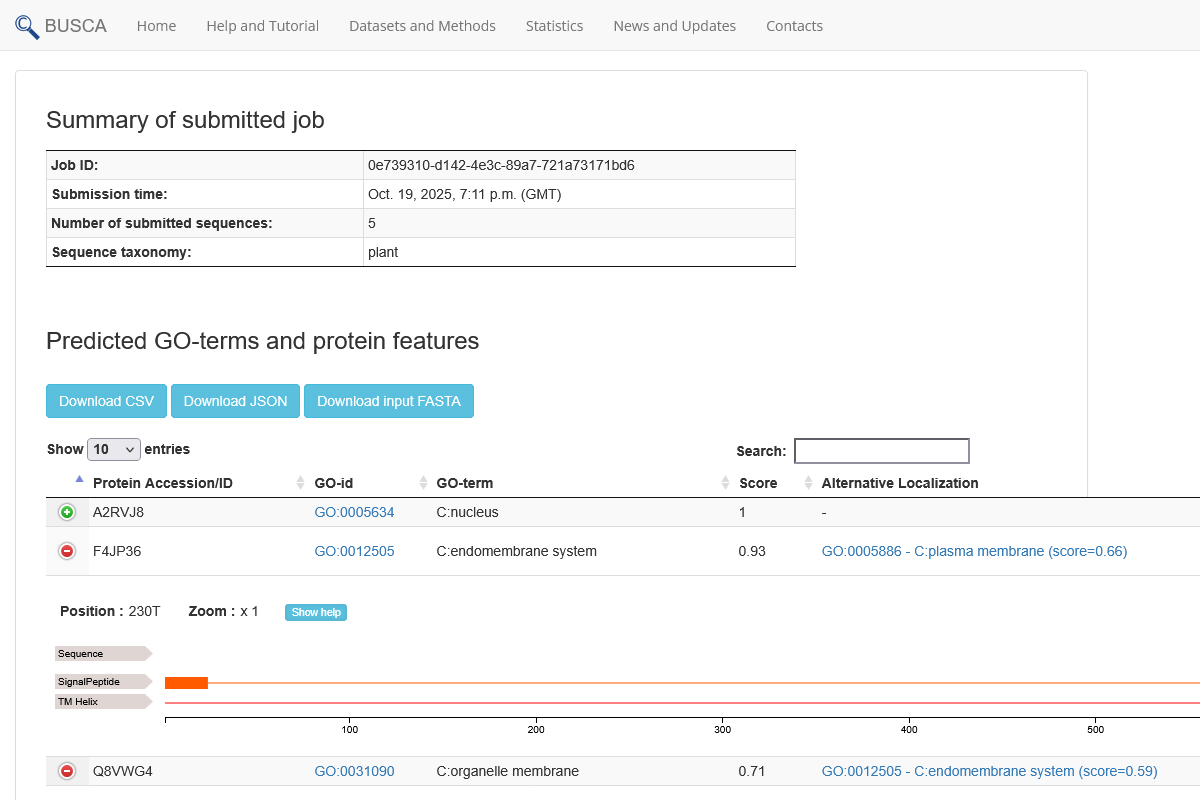Navigate to News and Updates

(x=674, y=26)
